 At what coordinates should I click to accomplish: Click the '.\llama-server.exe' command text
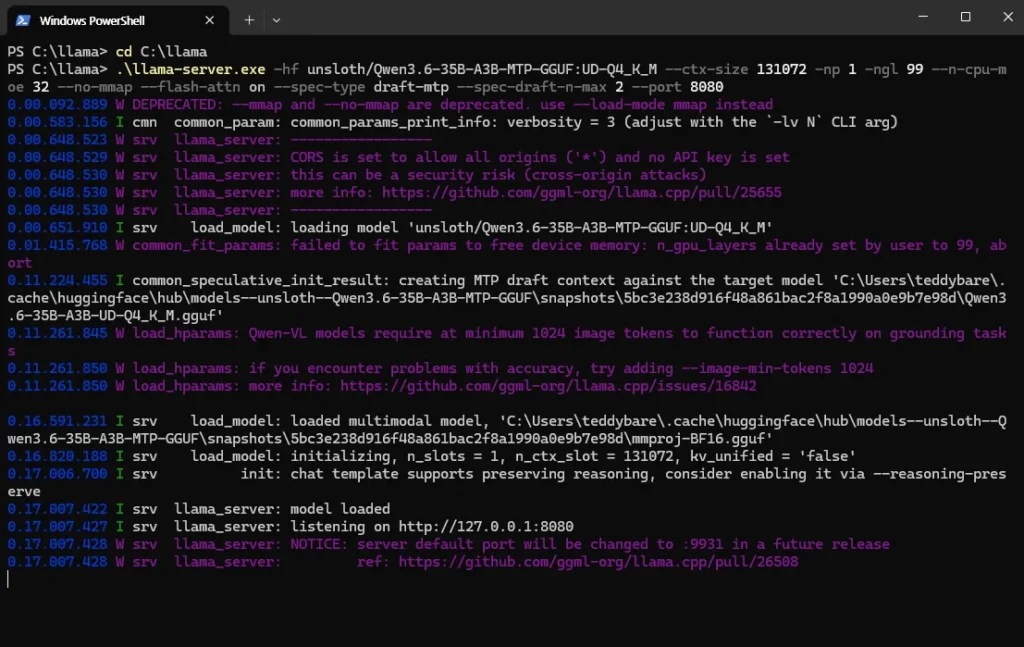point(191,69)
